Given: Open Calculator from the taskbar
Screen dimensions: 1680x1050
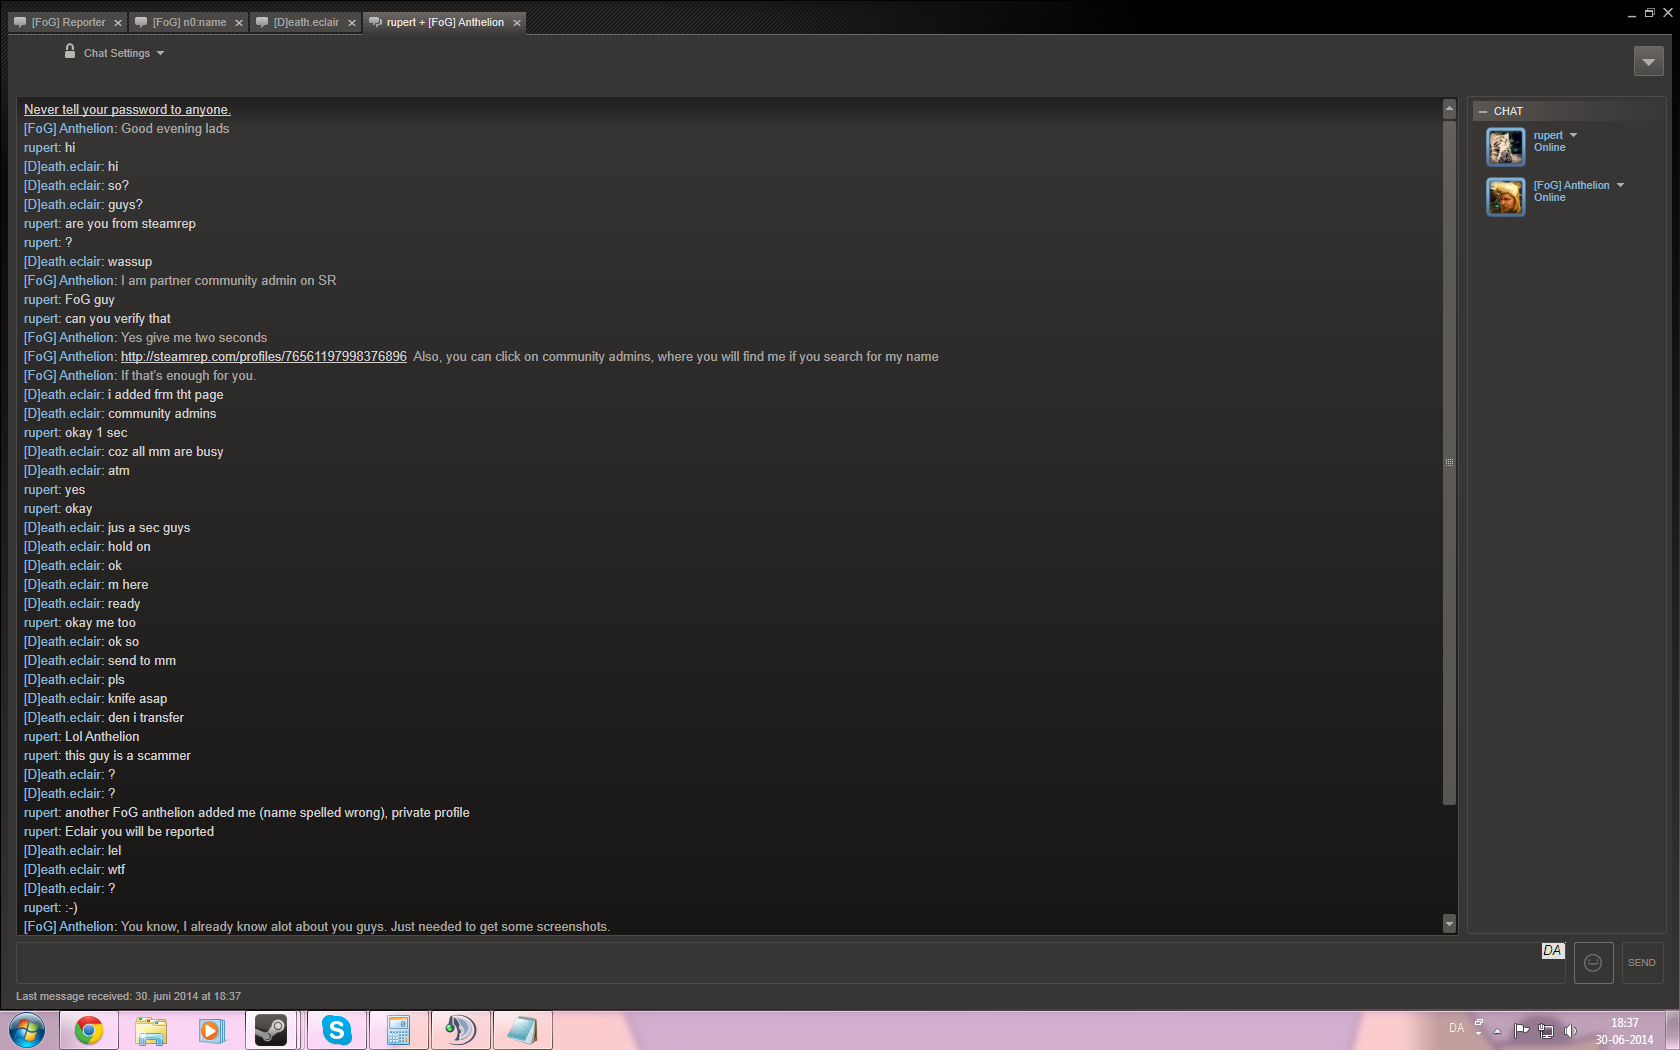Looking at the screenshot, I should pyautogui.click(x=399, y=1030).
